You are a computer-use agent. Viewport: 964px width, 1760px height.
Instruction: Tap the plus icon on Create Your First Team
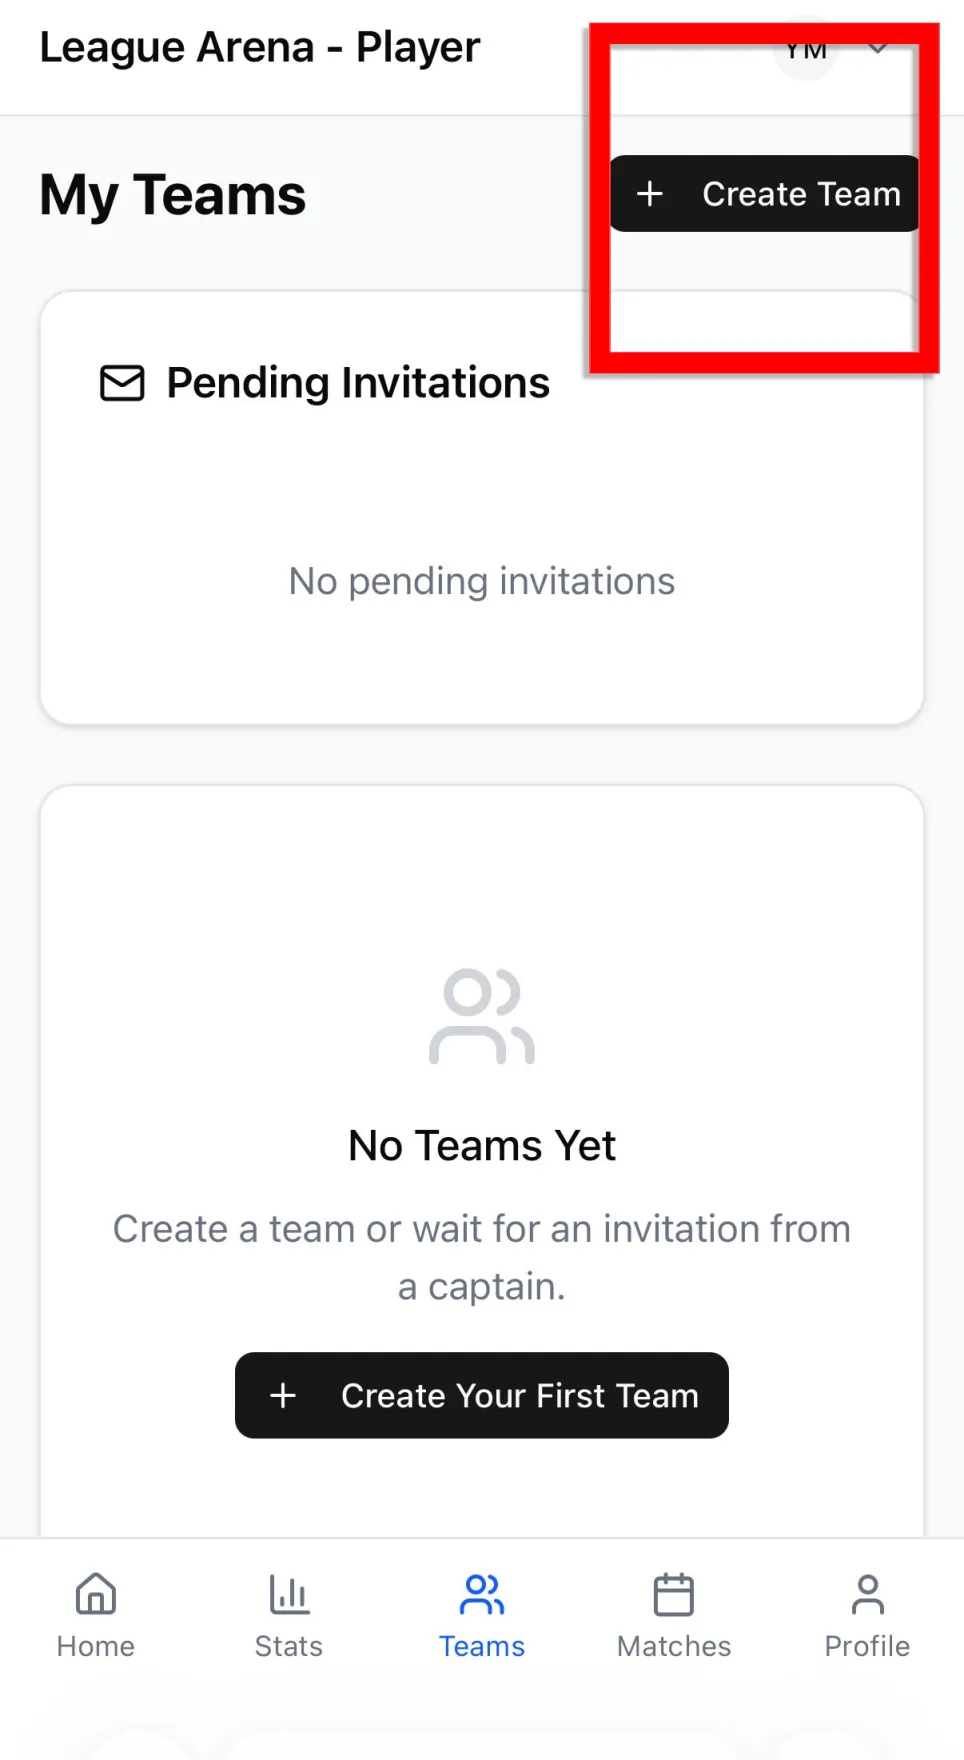[283, 1395]
